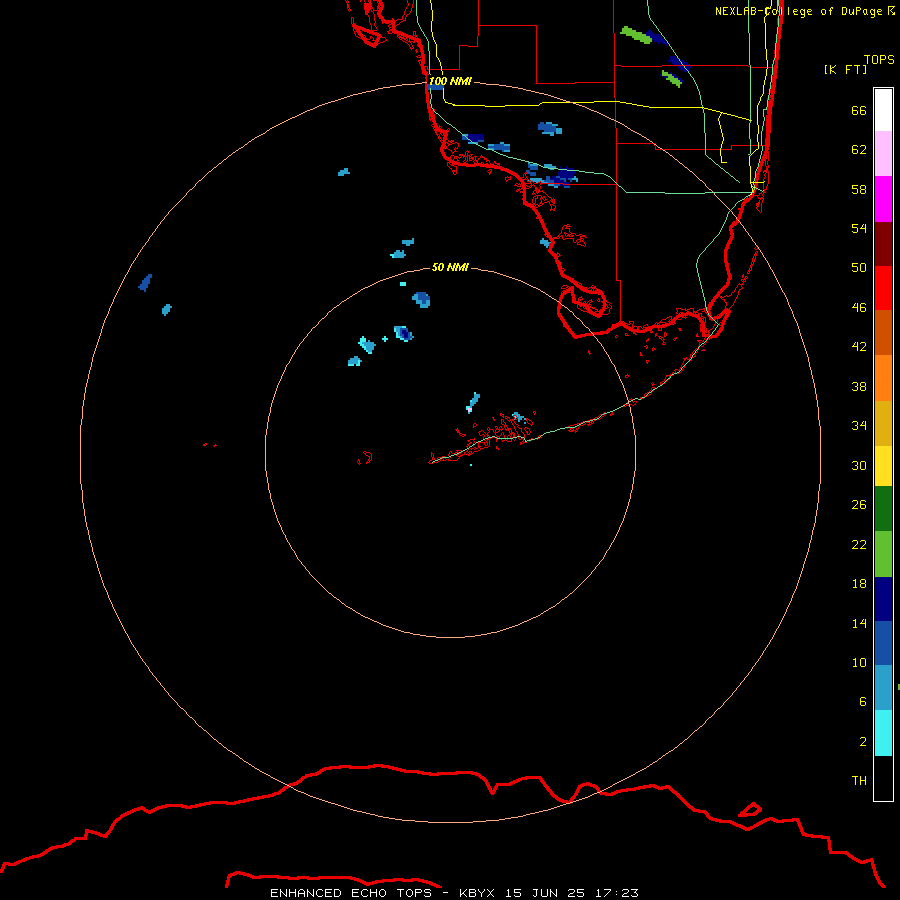
Task: Click the 50 NMI range ring label
Action: 450,267
